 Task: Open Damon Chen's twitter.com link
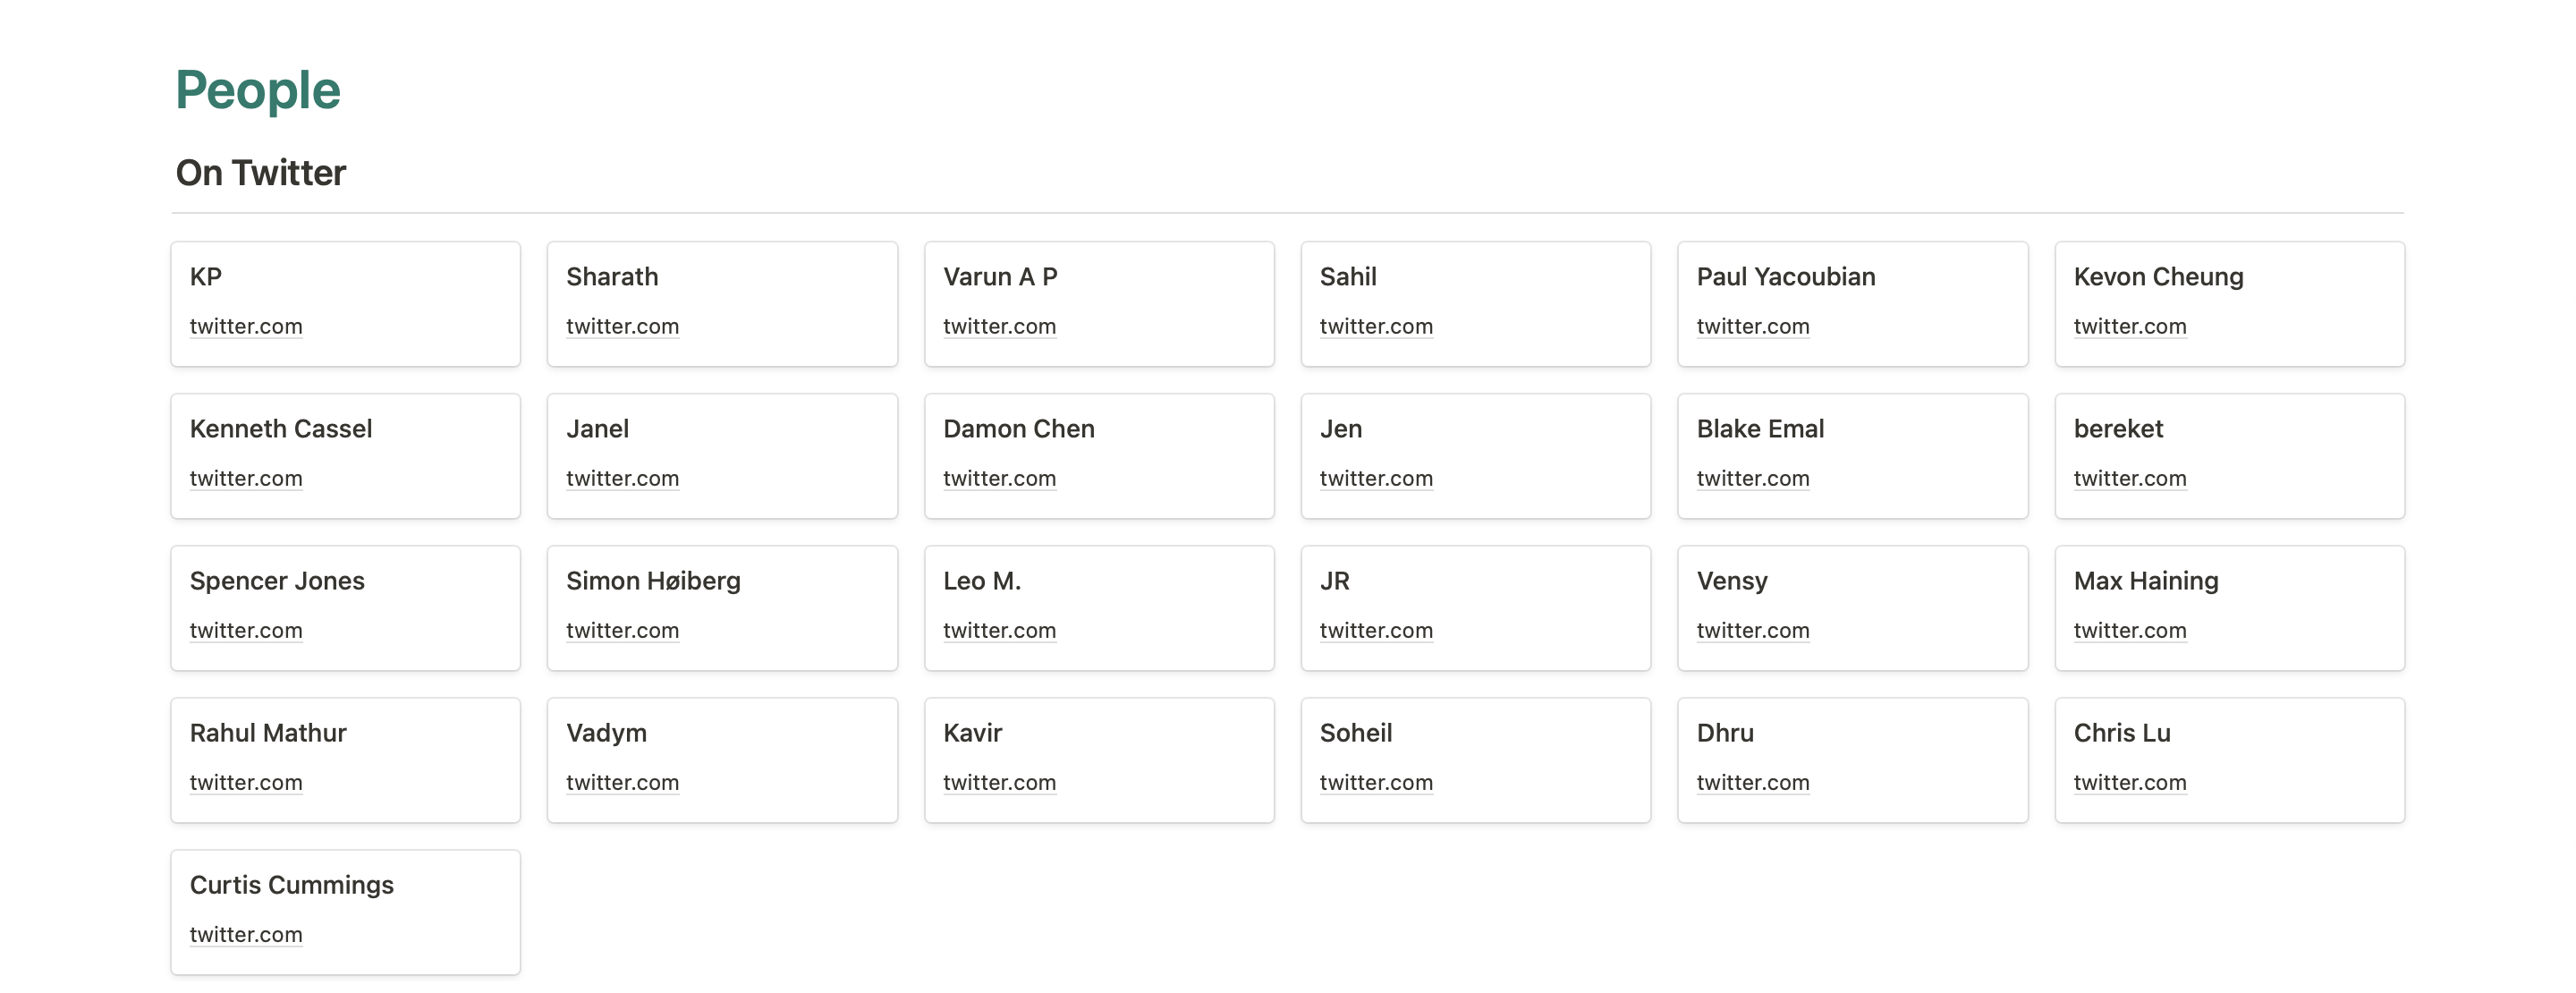(x=999, y=478)
